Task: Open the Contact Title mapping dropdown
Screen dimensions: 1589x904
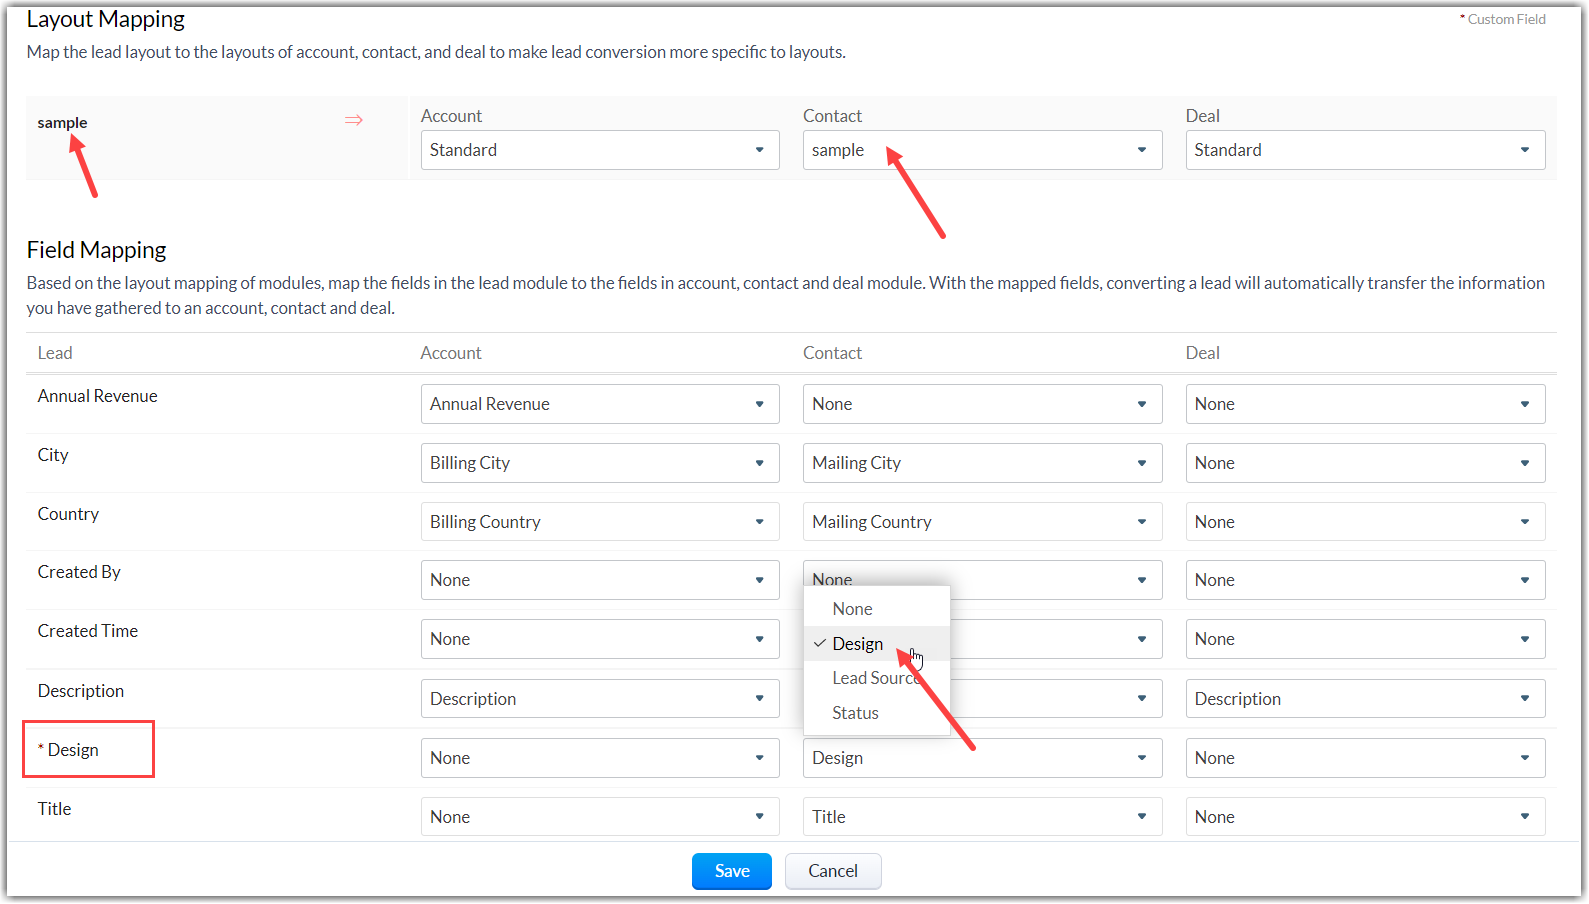Action: 981,817
